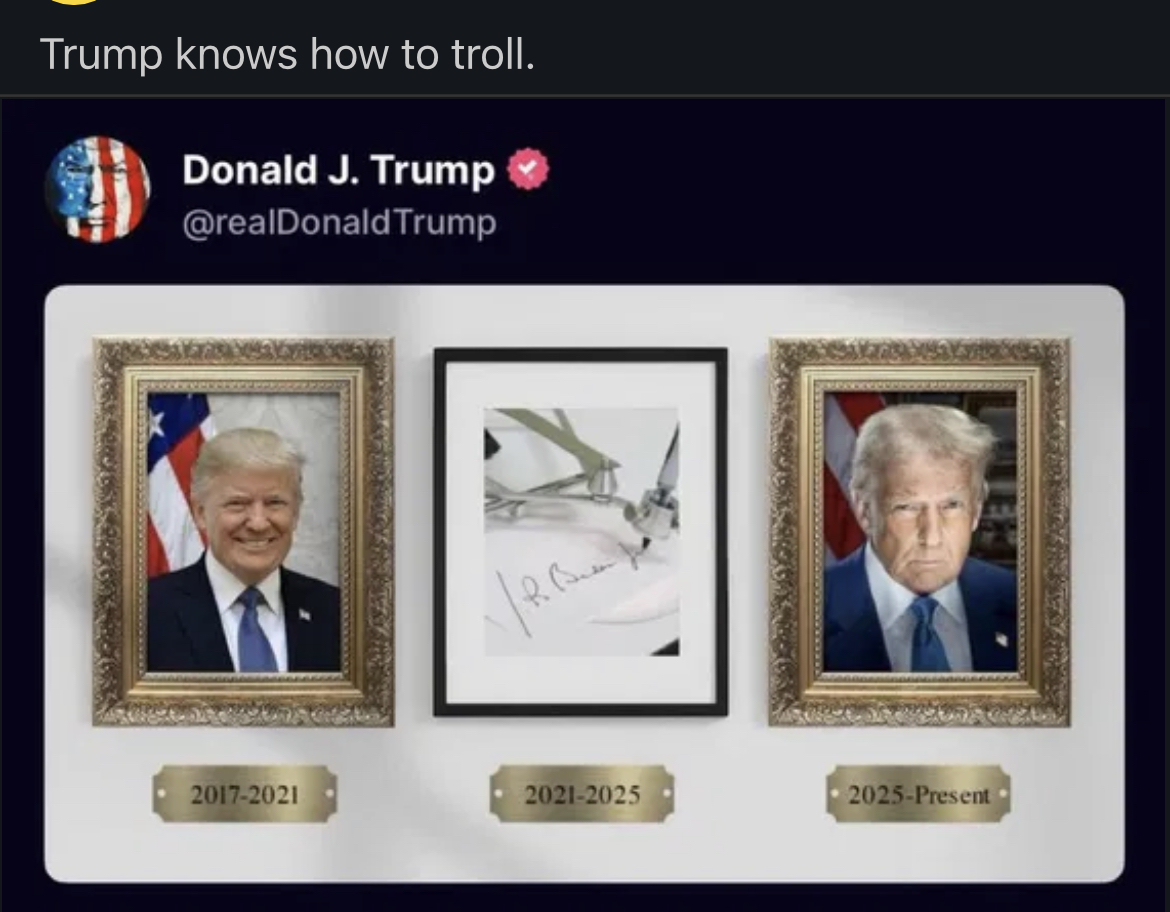Open the portrait above the "2025-Present" plaque

point(919,532)
